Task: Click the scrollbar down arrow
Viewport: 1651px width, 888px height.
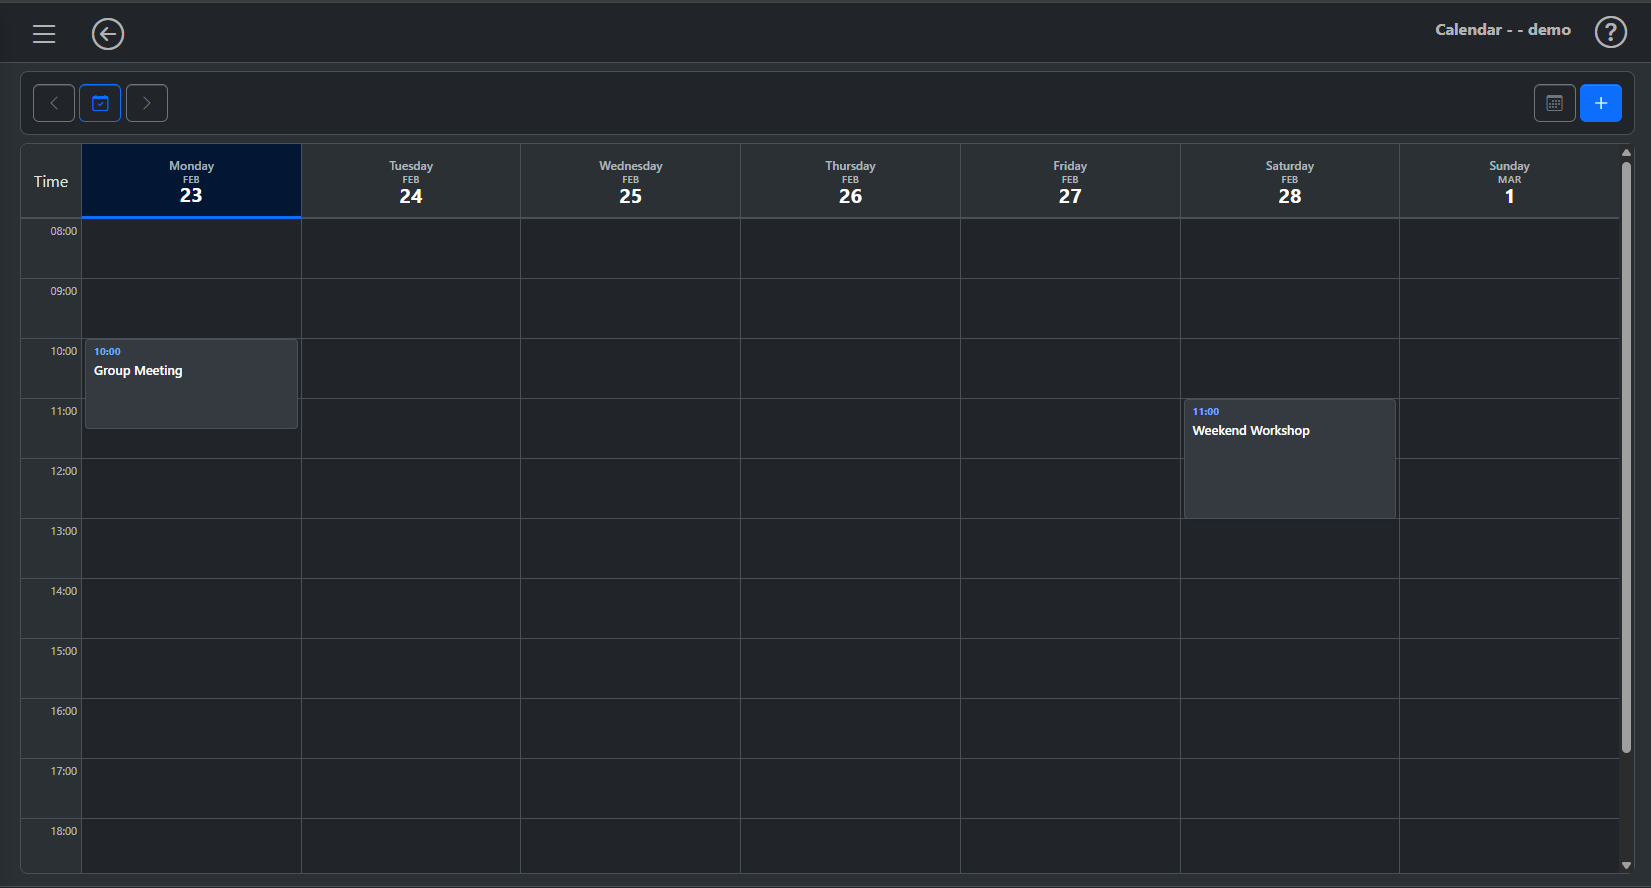Action: tap(1626, 866)
